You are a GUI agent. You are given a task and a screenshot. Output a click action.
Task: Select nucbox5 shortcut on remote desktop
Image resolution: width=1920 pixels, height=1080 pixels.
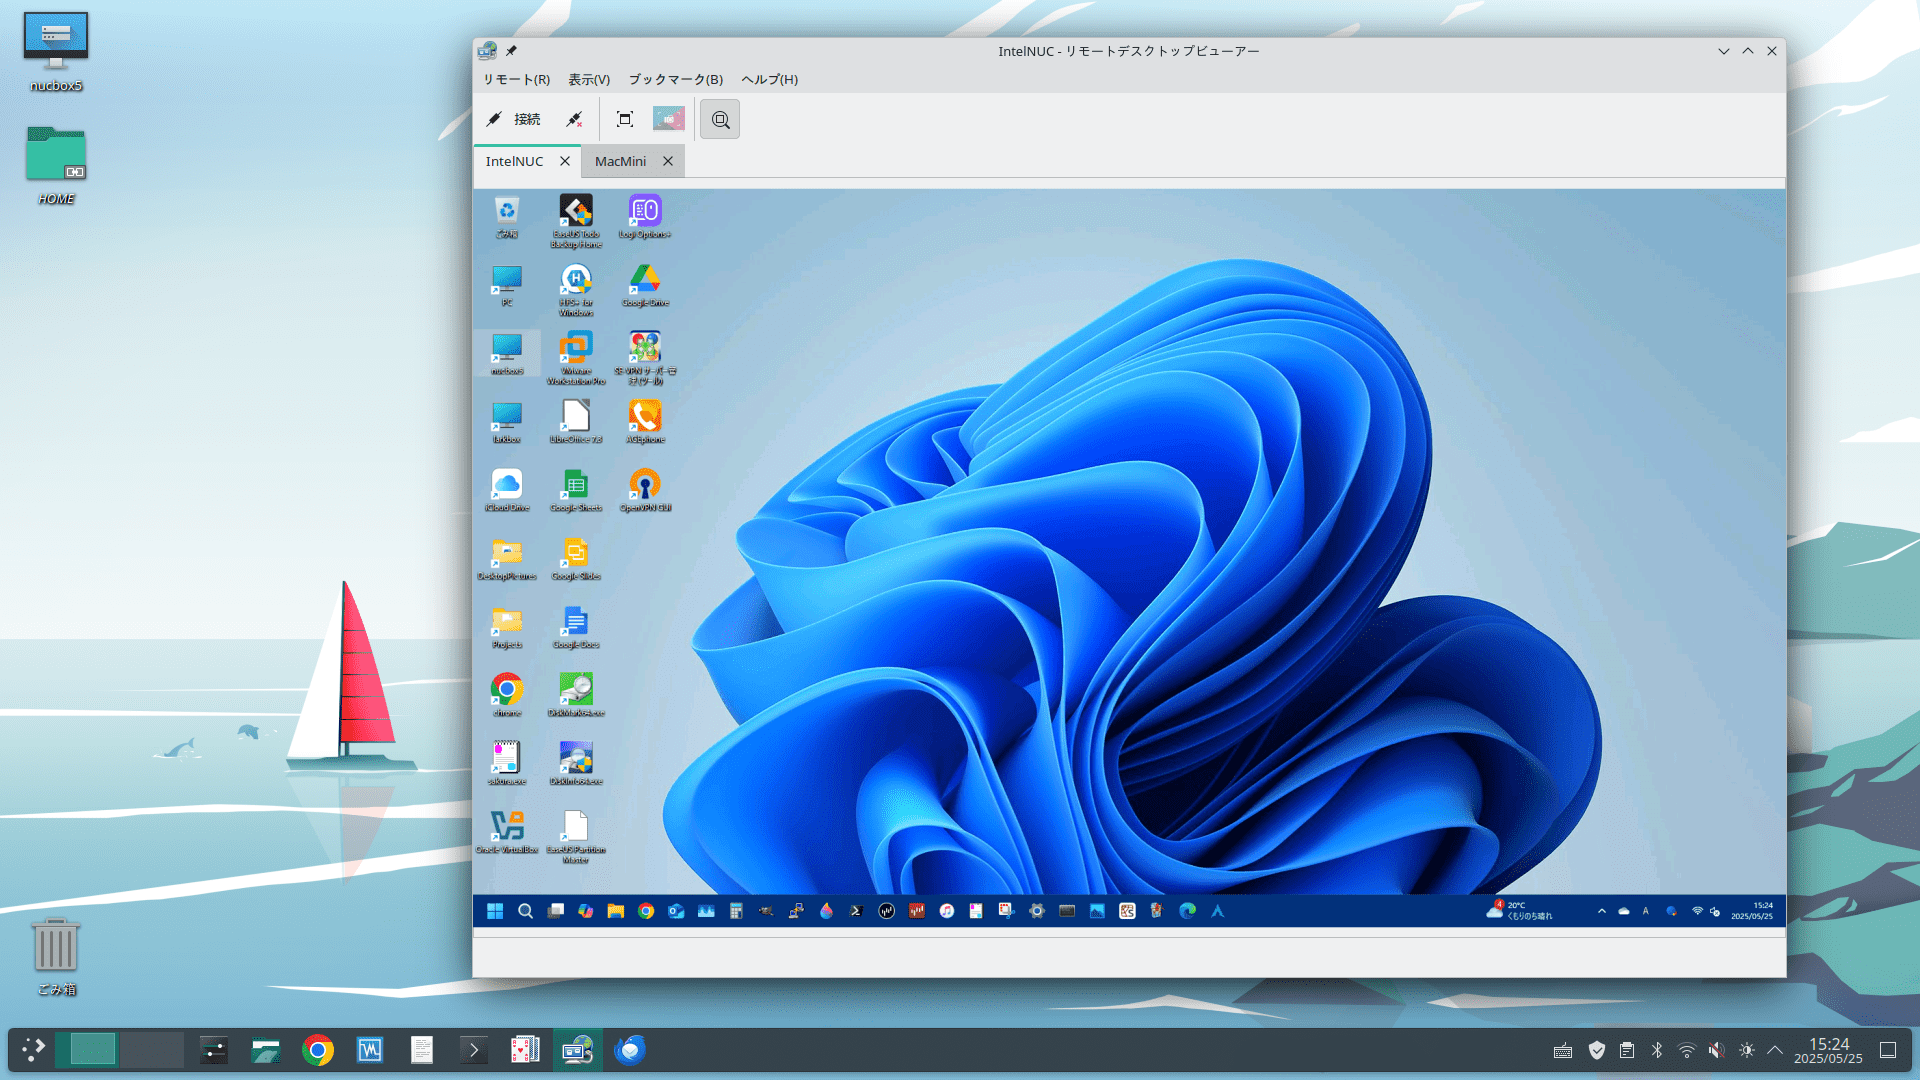pos(507,354)
